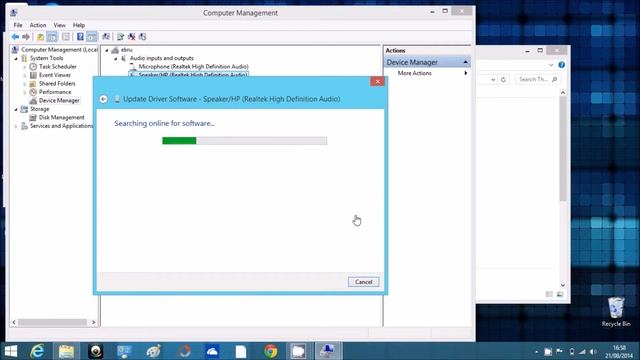Open the Help menu

point(79,25)
